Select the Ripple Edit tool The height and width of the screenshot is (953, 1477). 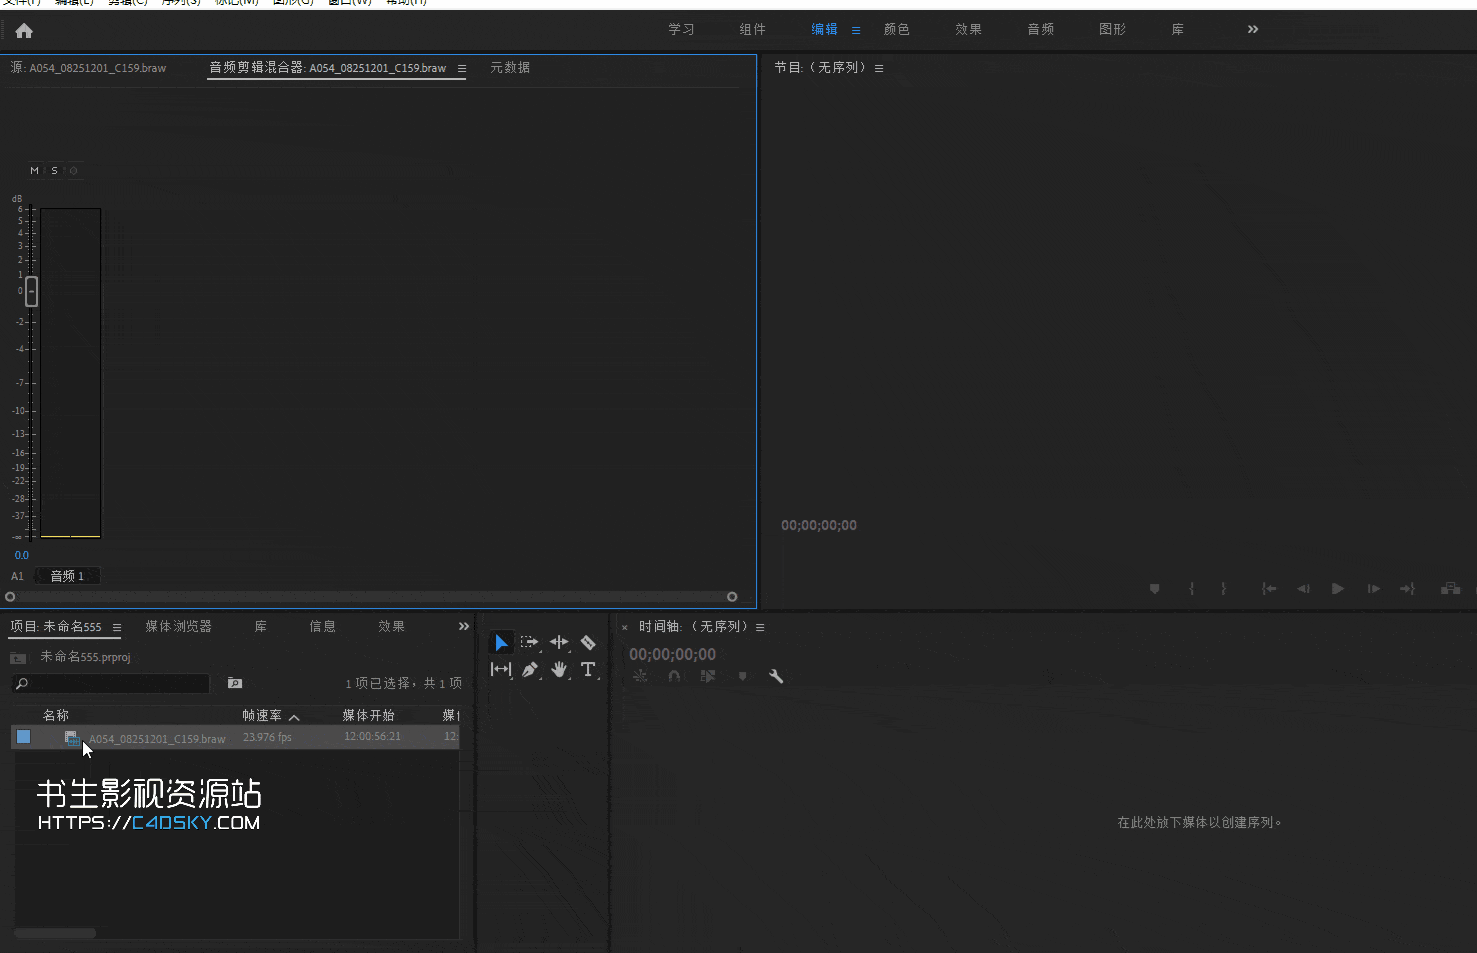(x=559, y=642)
